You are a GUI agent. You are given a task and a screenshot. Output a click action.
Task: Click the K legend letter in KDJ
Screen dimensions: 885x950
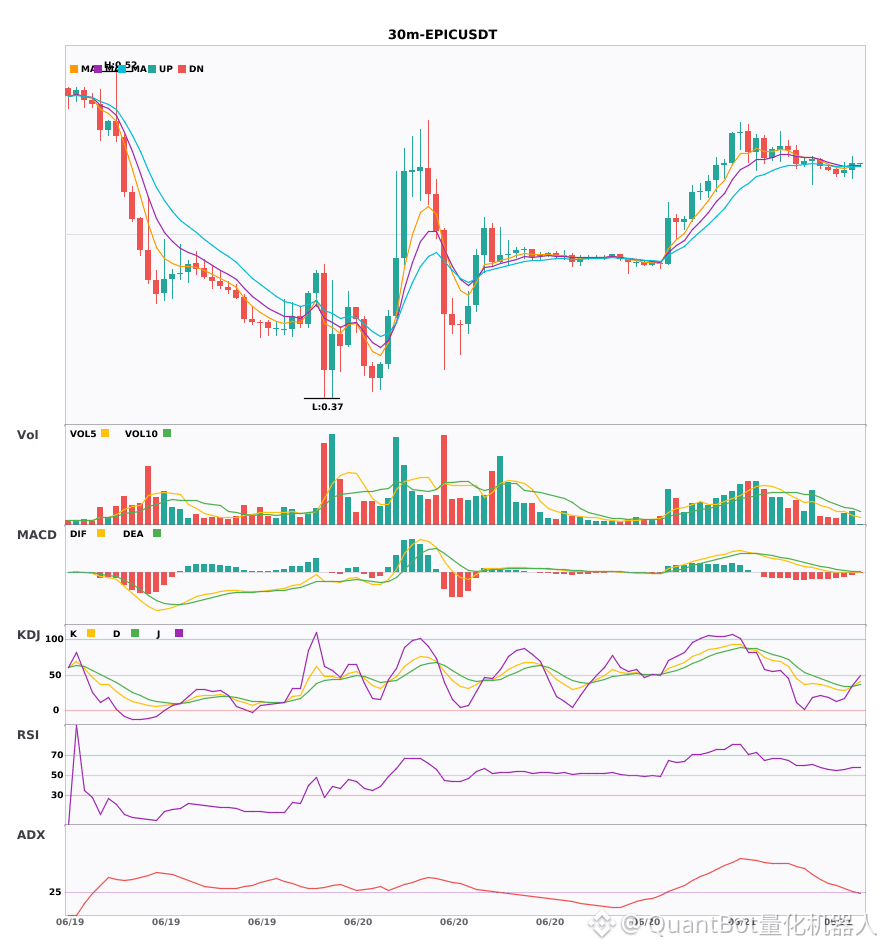tap(73, 634)
